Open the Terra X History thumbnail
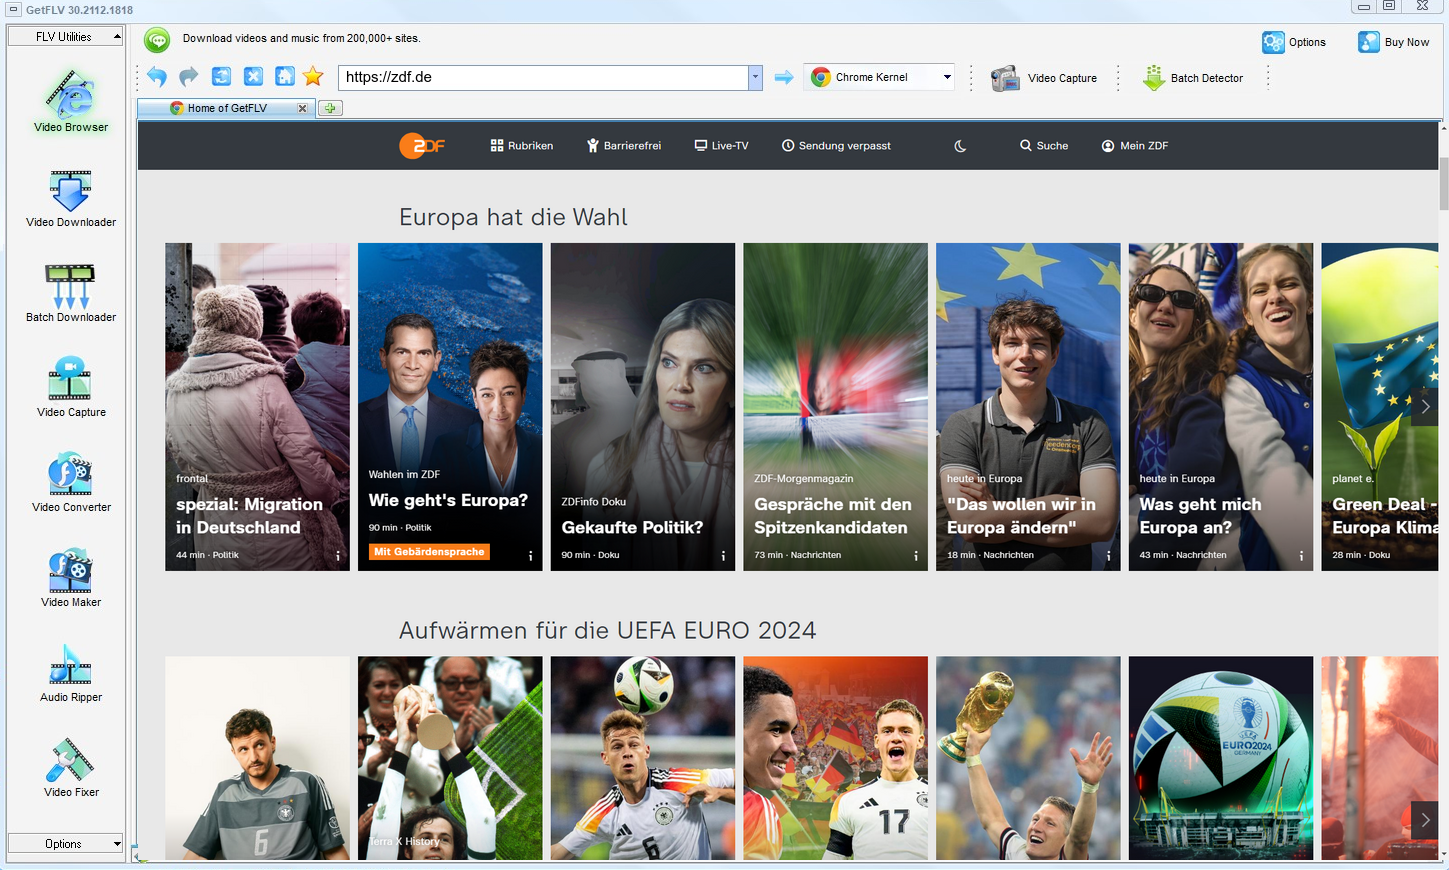This screenshot has width=1449, height=870. pyautogui.click(x=450, y=758)
